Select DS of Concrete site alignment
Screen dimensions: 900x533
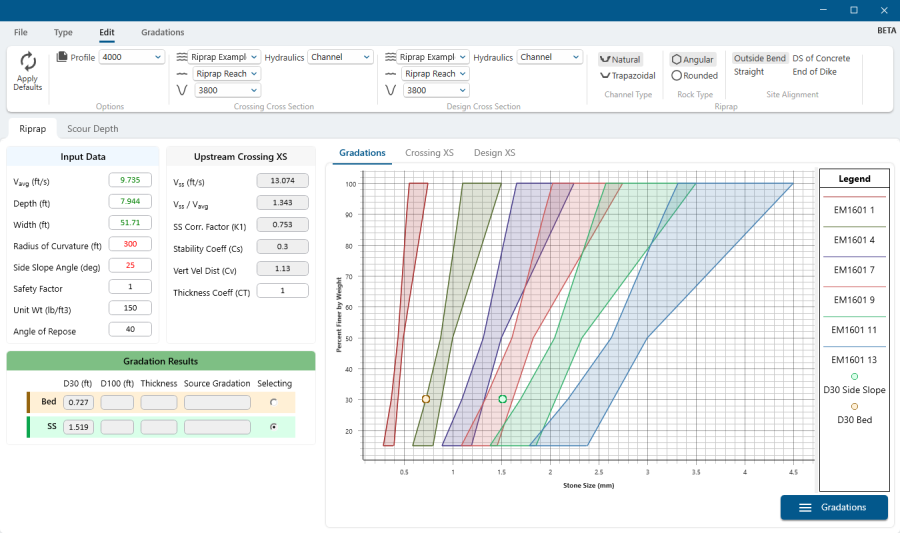821,59
